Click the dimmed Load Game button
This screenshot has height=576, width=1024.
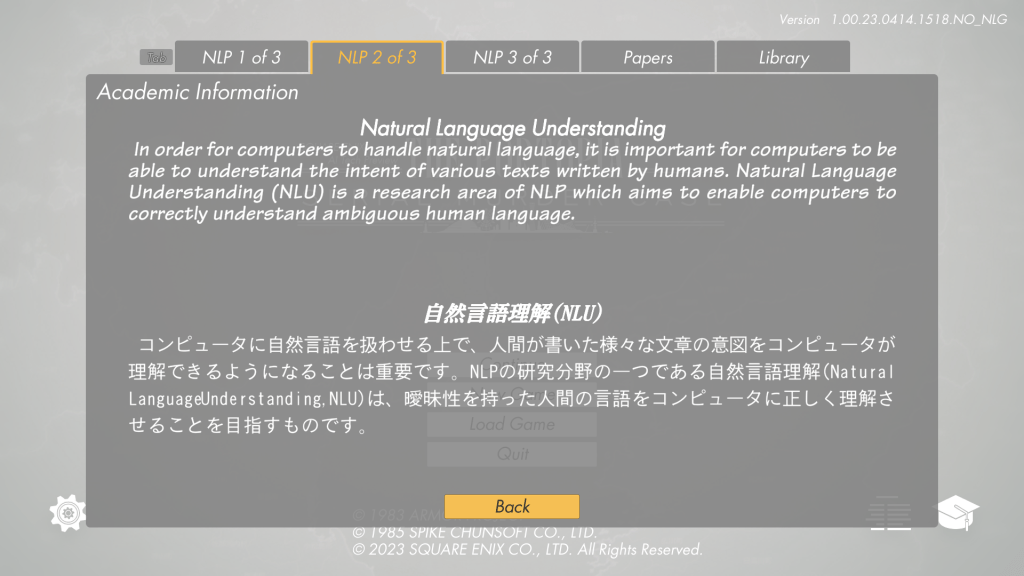click(512, 424)
